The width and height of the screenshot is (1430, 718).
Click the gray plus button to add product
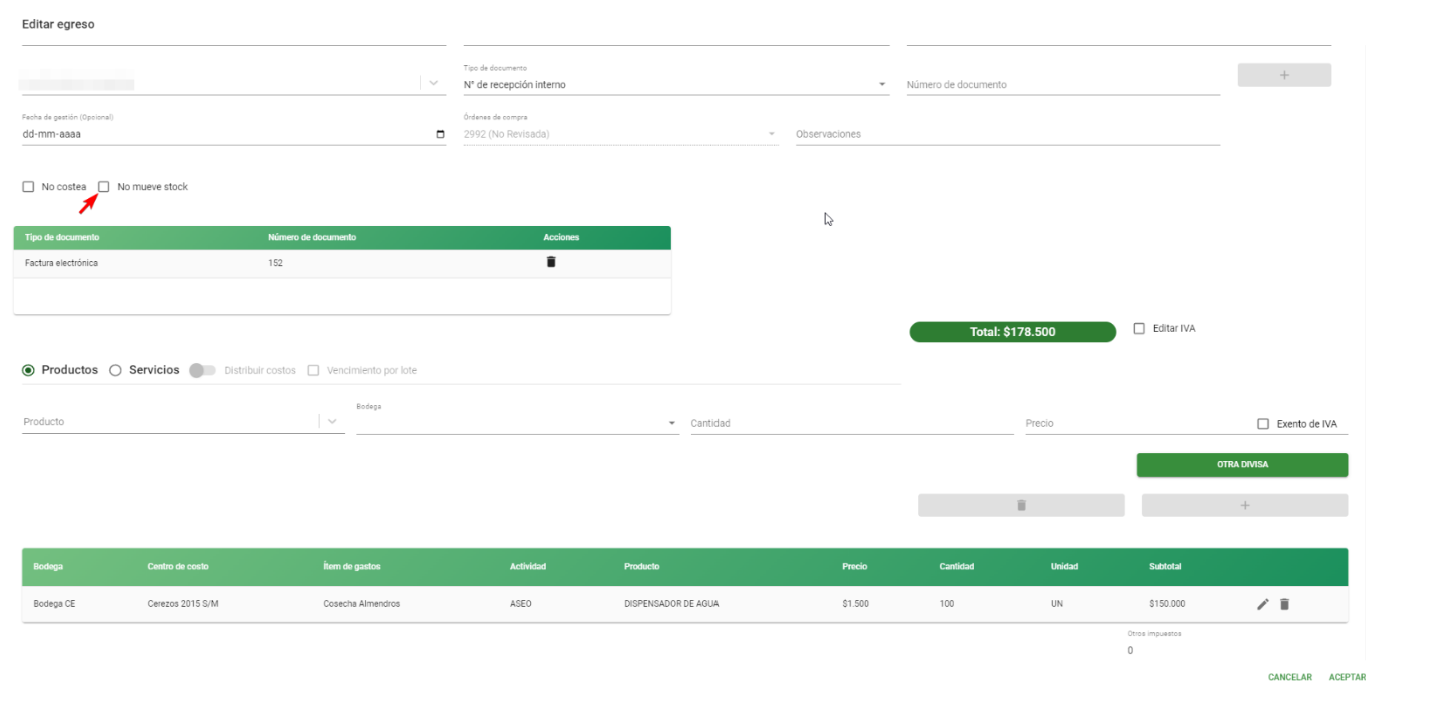point(1245,505)
